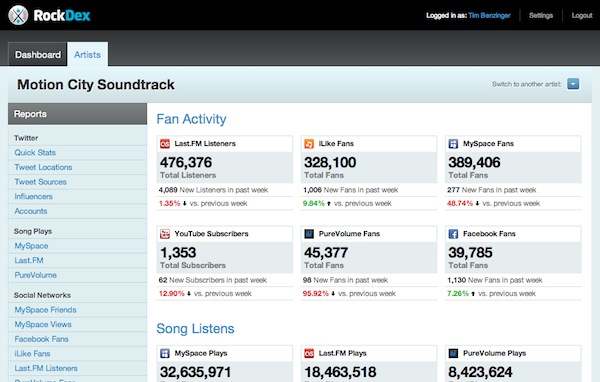Viewport: 600px width, 382px height.
Task: Click the MySpace Fans icon
Action: pyautogui.click(x=453, y=144)
